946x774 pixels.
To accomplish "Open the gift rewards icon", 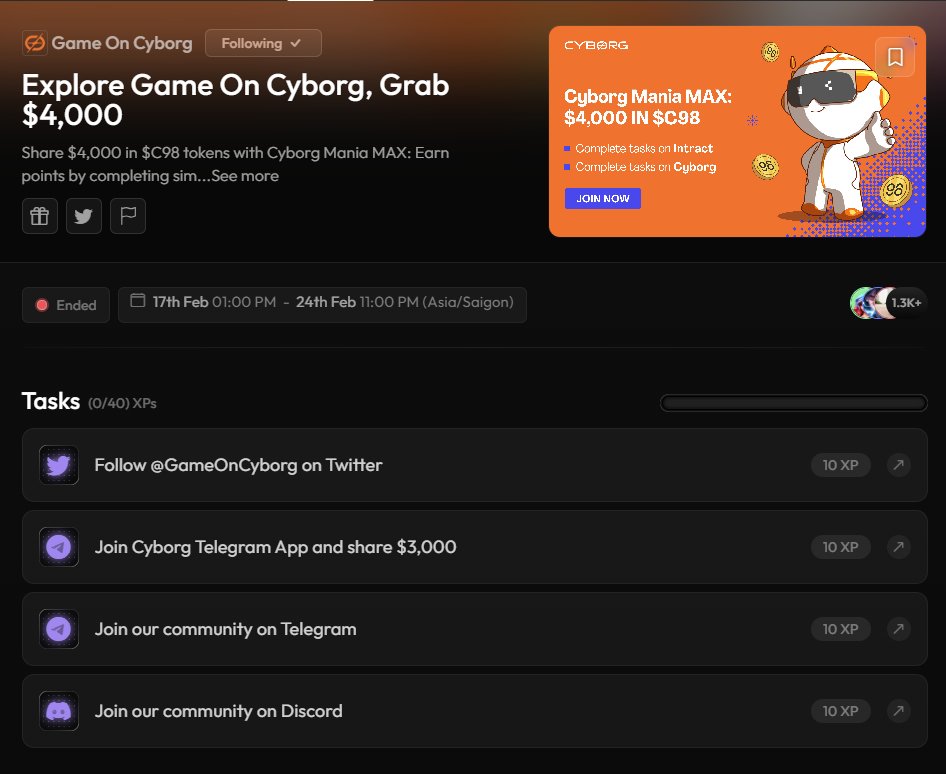I will coord(40,216).
